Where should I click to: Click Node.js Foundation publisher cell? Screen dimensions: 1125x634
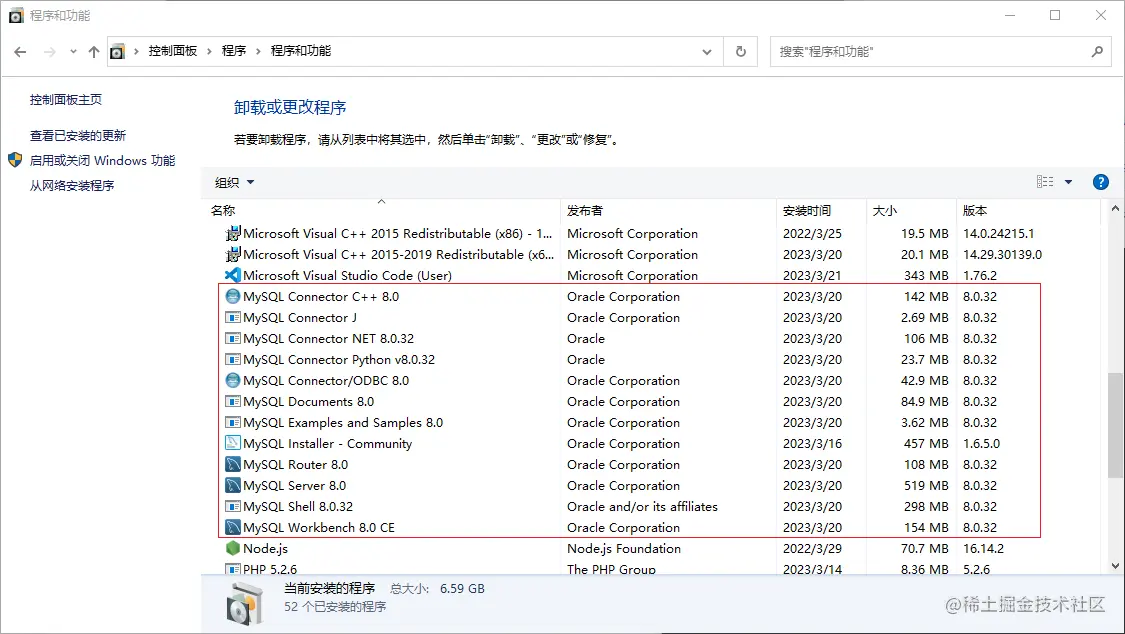coord(623,549)
